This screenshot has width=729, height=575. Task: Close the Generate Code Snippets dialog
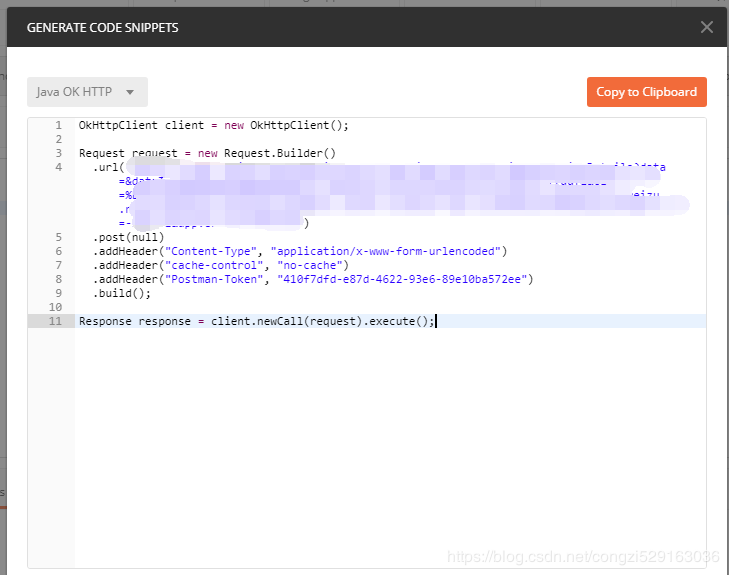click(707, 28)
